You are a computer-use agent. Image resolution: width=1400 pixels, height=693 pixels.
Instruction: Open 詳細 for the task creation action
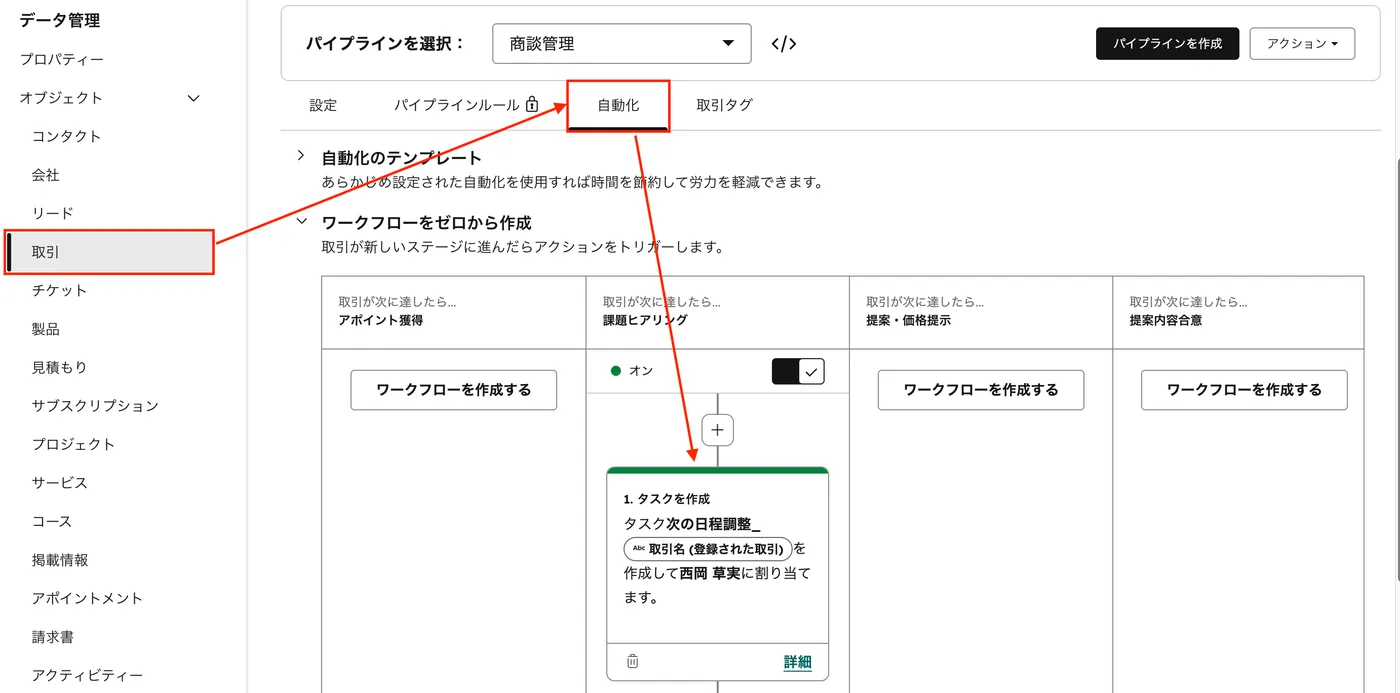pyautogui.click(x=797, y=662)
